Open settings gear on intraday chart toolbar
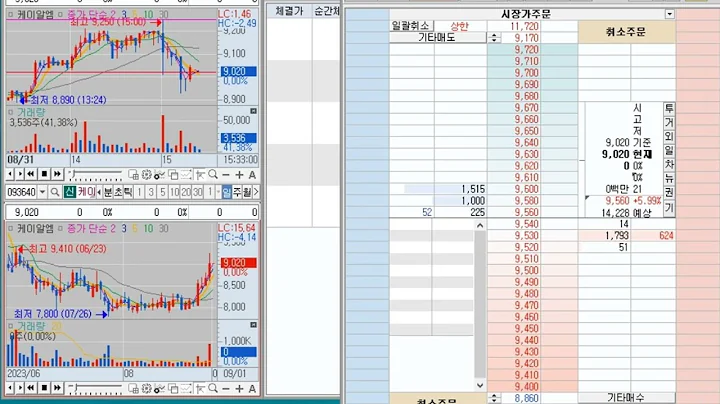This screenshot has height=404, width=720. pyautogui.click(x=146, y=174)
